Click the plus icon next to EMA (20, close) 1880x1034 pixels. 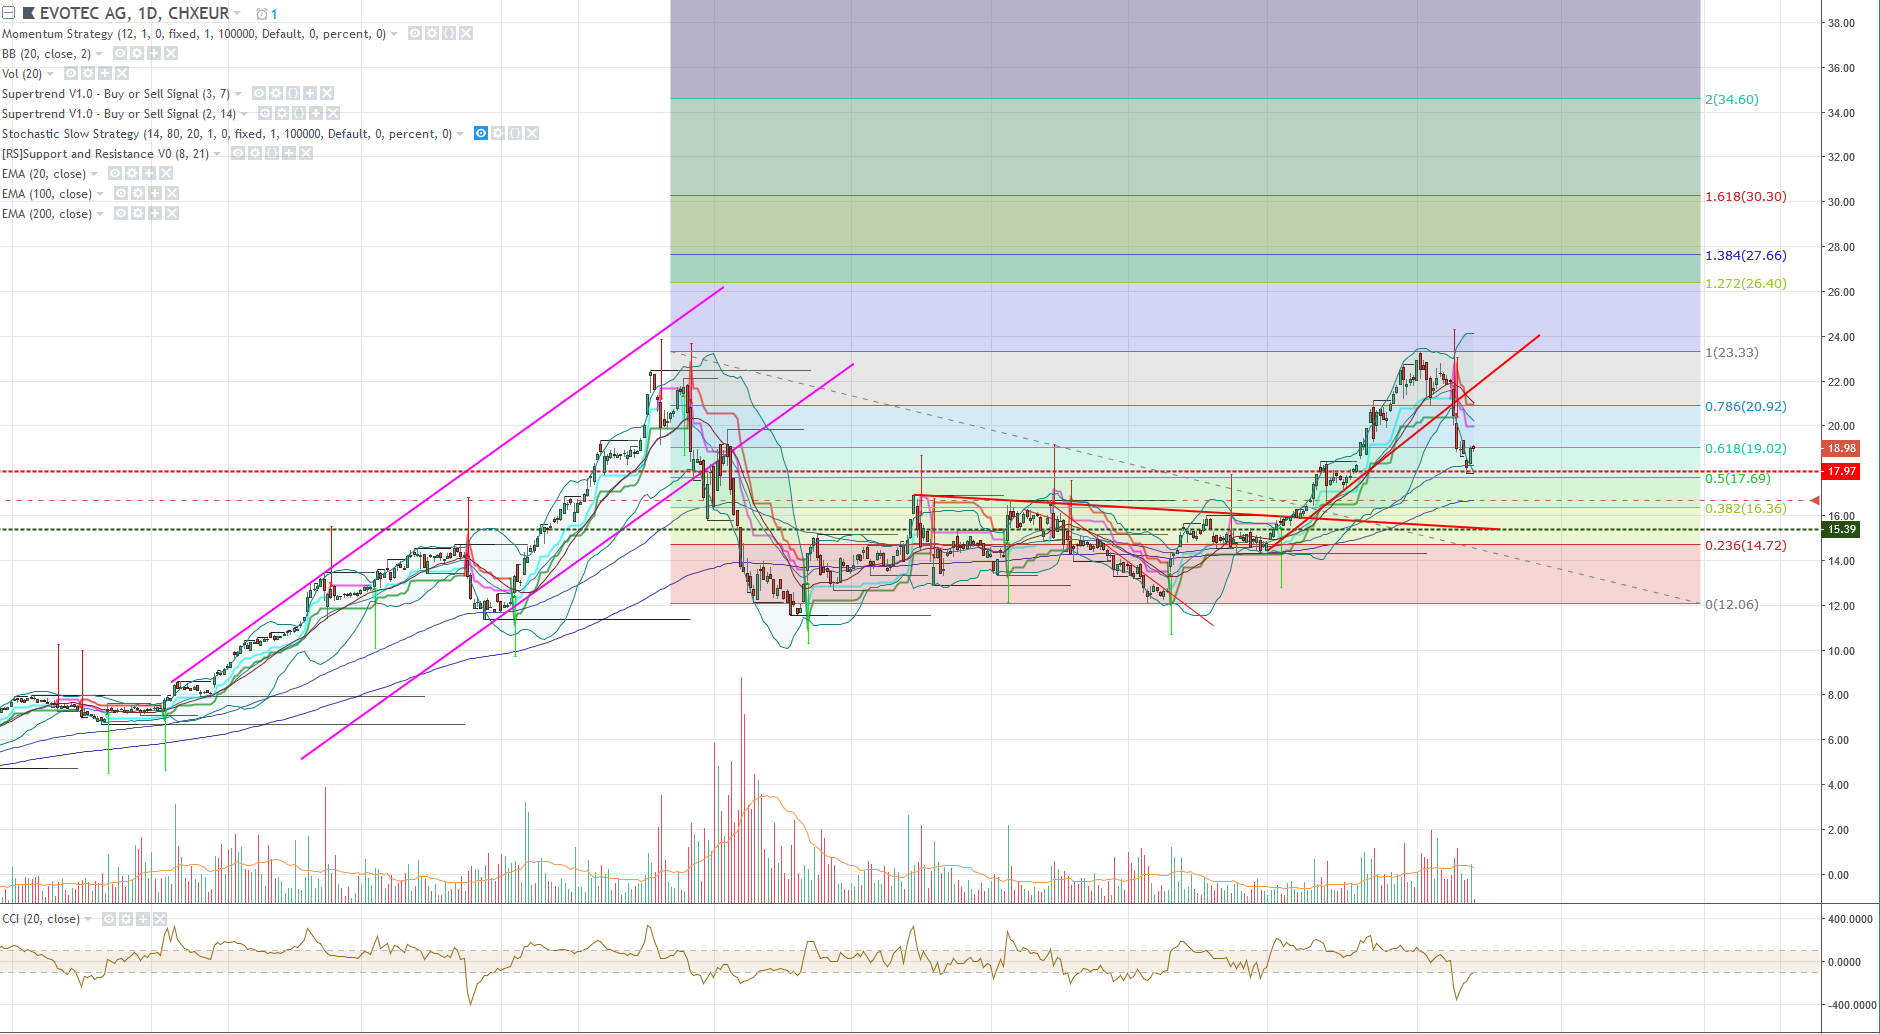pyautogui.click(x=149, y=173)
